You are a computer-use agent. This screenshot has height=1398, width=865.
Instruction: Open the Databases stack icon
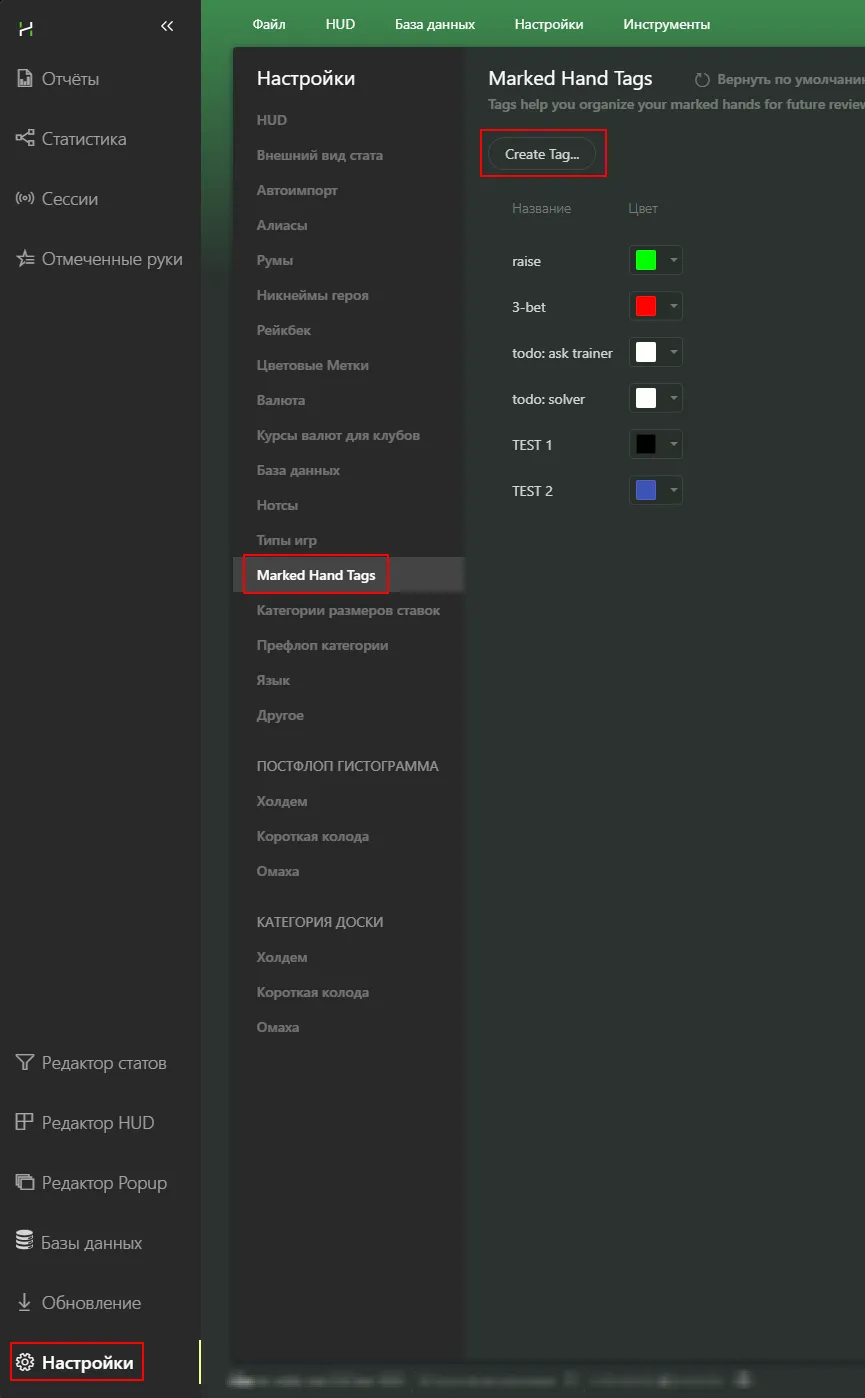pos(25,1242)
